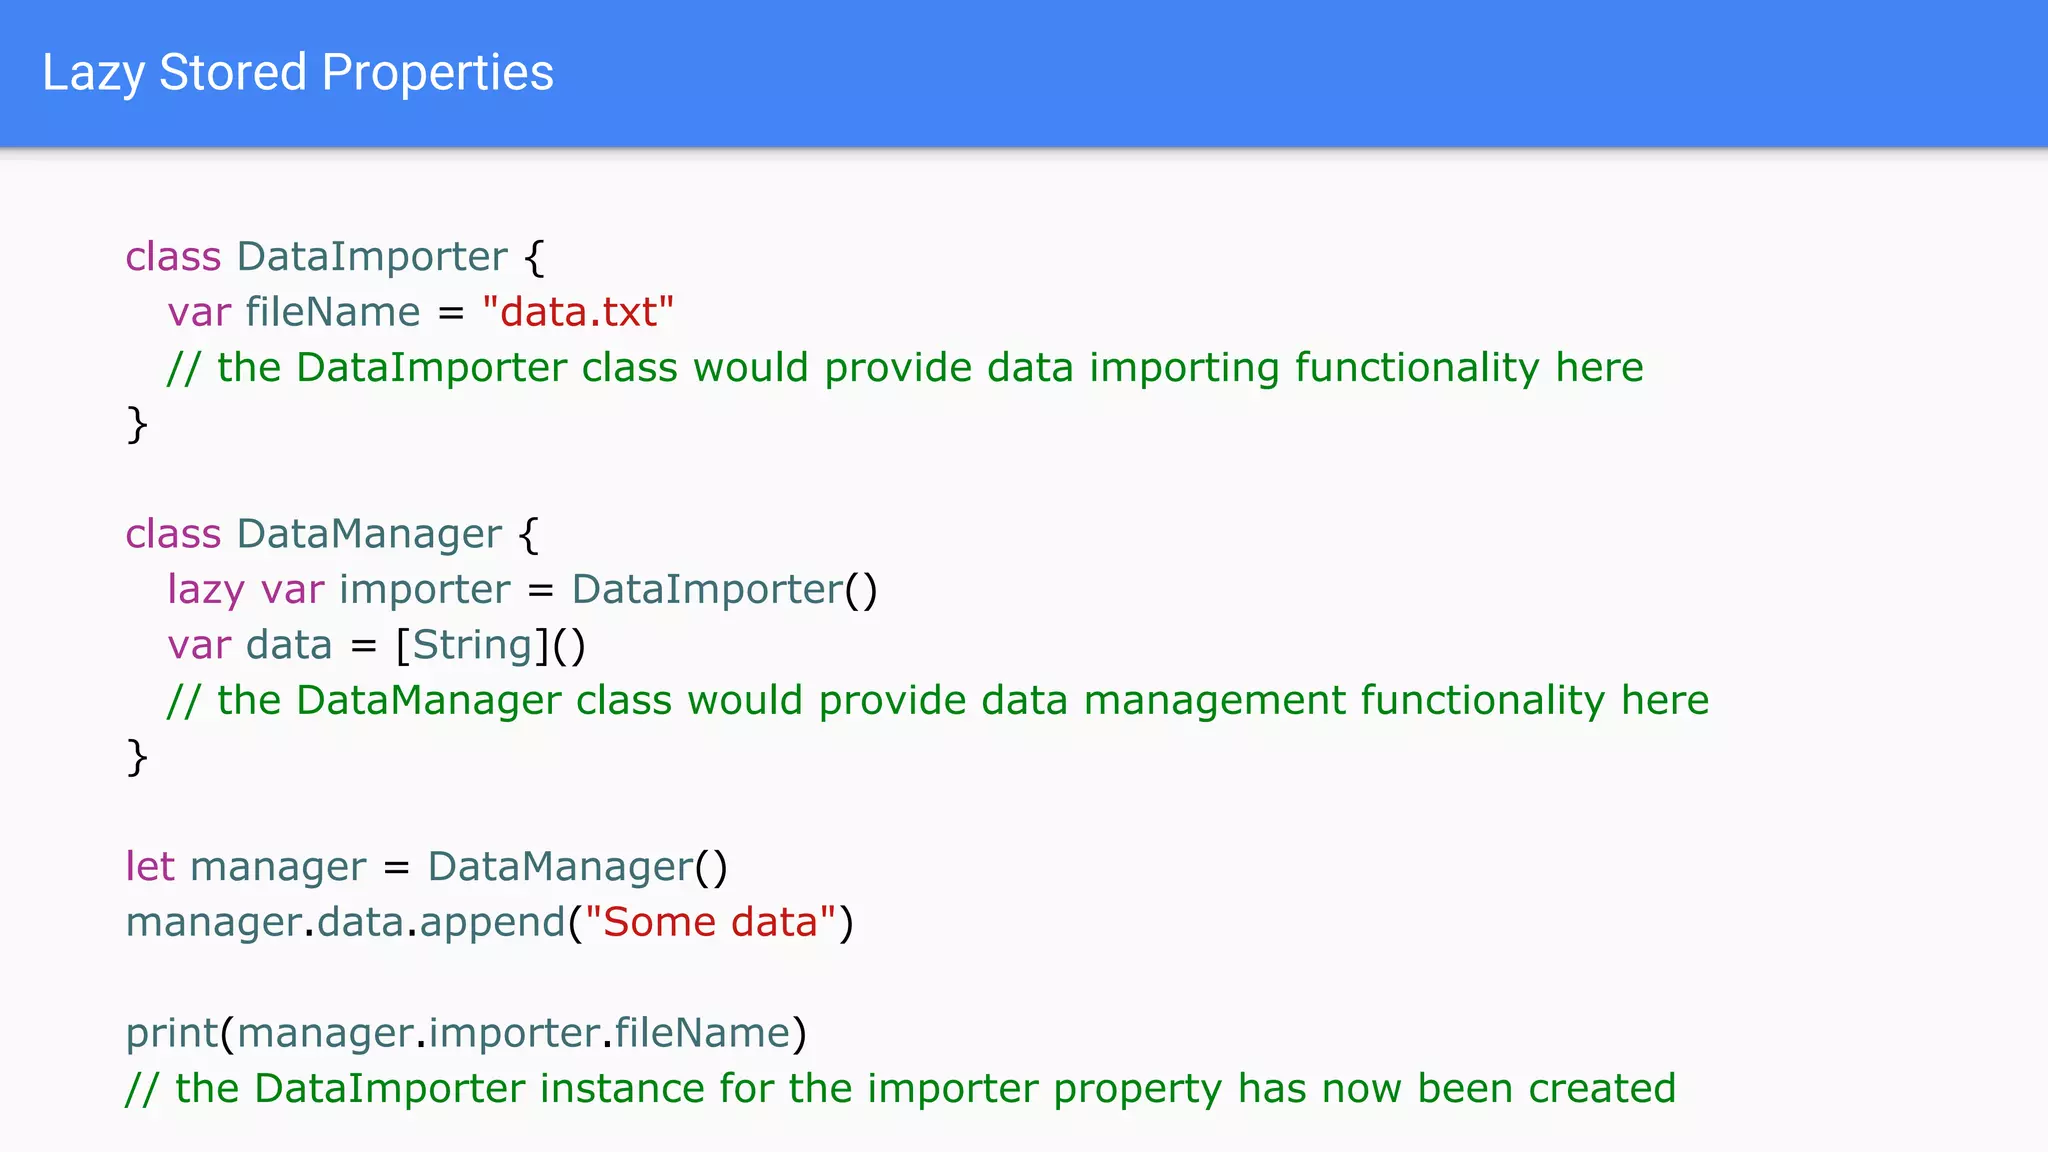Screen dimensions: 2048x1152
Task: Click the 'class DataImporter {' line
Action: click(334, 257)
